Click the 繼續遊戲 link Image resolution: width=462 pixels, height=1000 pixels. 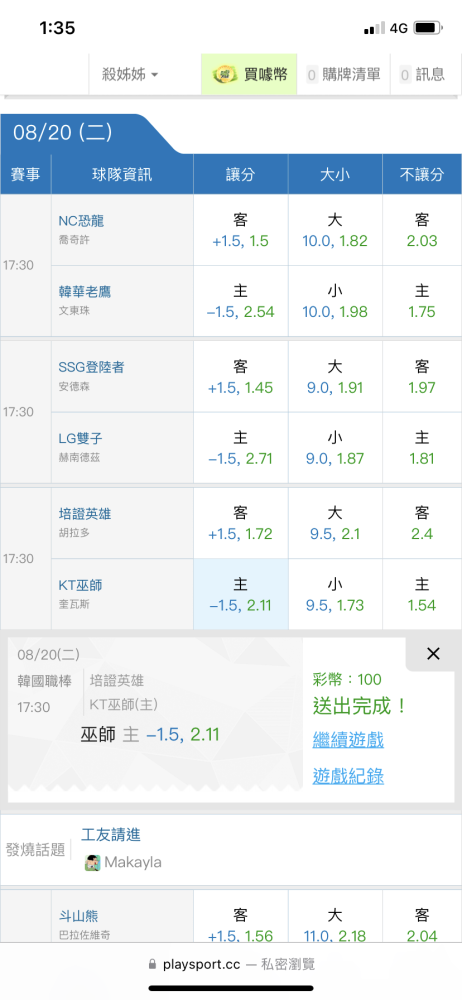348,740
